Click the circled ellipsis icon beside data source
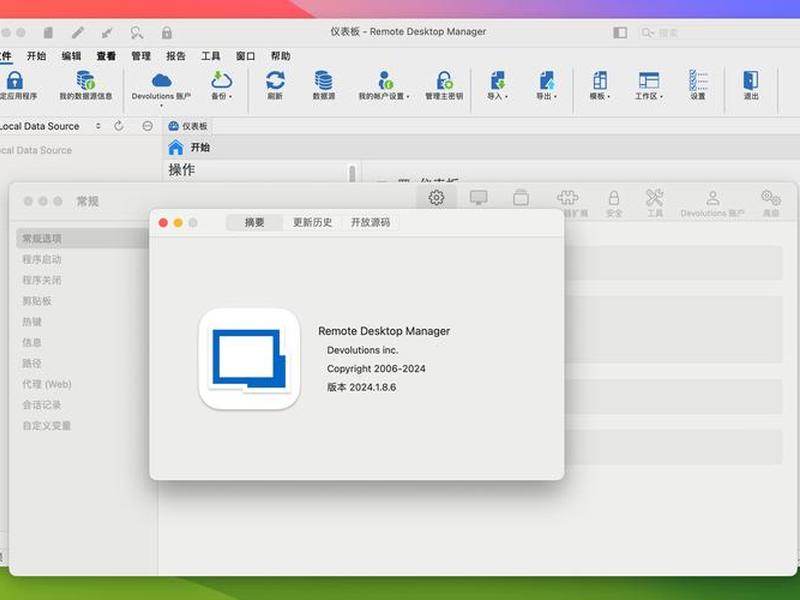Viewport: 800px width, 600px height. coord(147,126)
